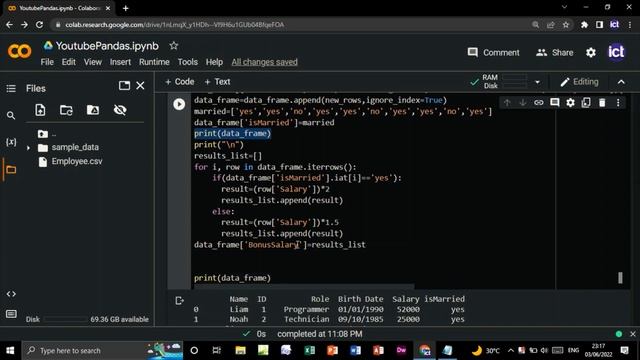The height and width of the screenshot is (360, 640).
Task: Select Employee.csv file
Action: pyautogui.click(x=77, y=161)
